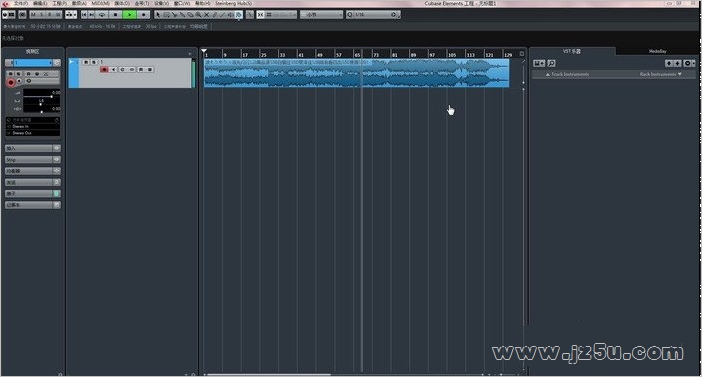Select Stereo In input routing
702x377 pixels.
pyautogui.click(x=33, y=126)
